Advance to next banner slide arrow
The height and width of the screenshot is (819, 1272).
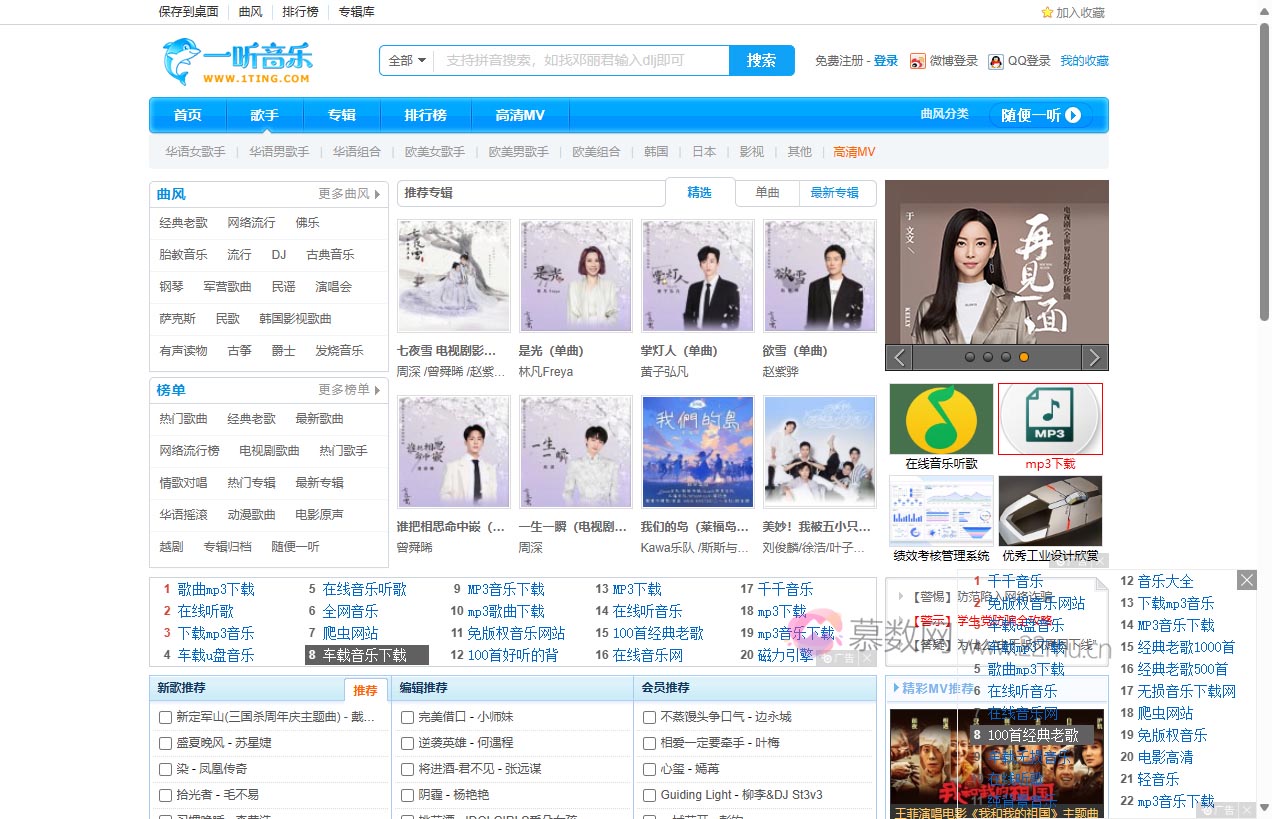1095,357
